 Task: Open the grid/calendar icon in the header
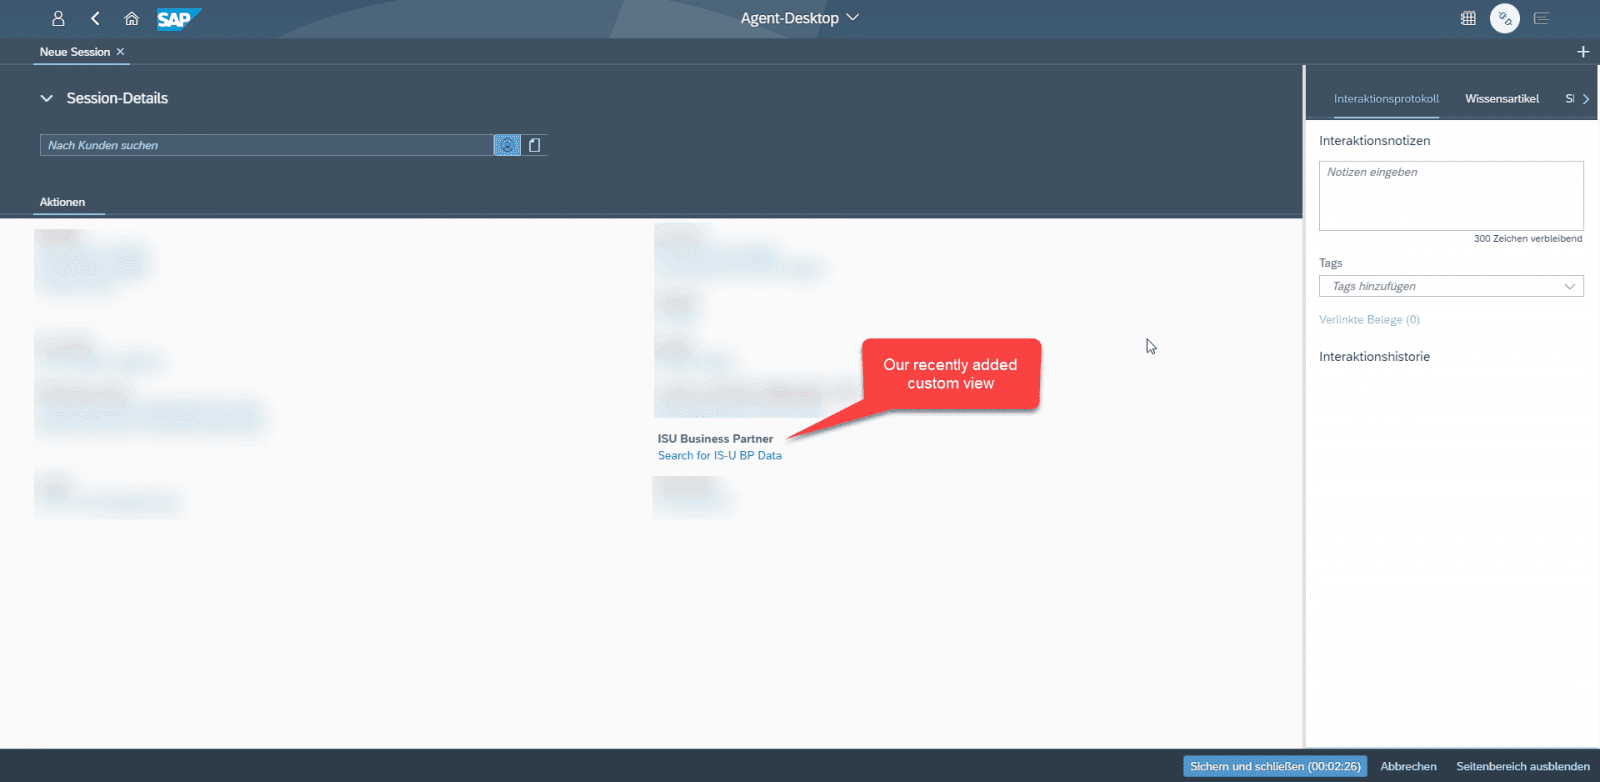[x=1468, y=18]
